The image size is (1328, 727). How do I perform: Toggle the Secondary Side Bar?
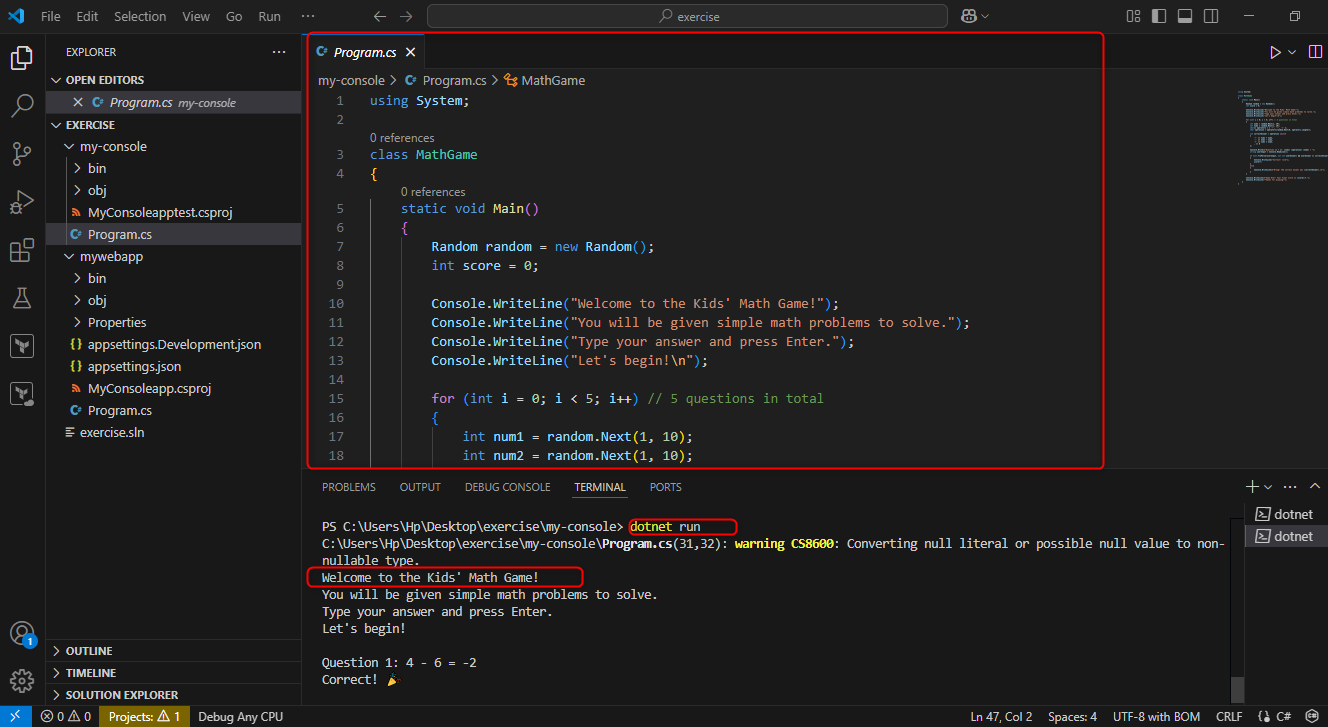point(1211,16)
